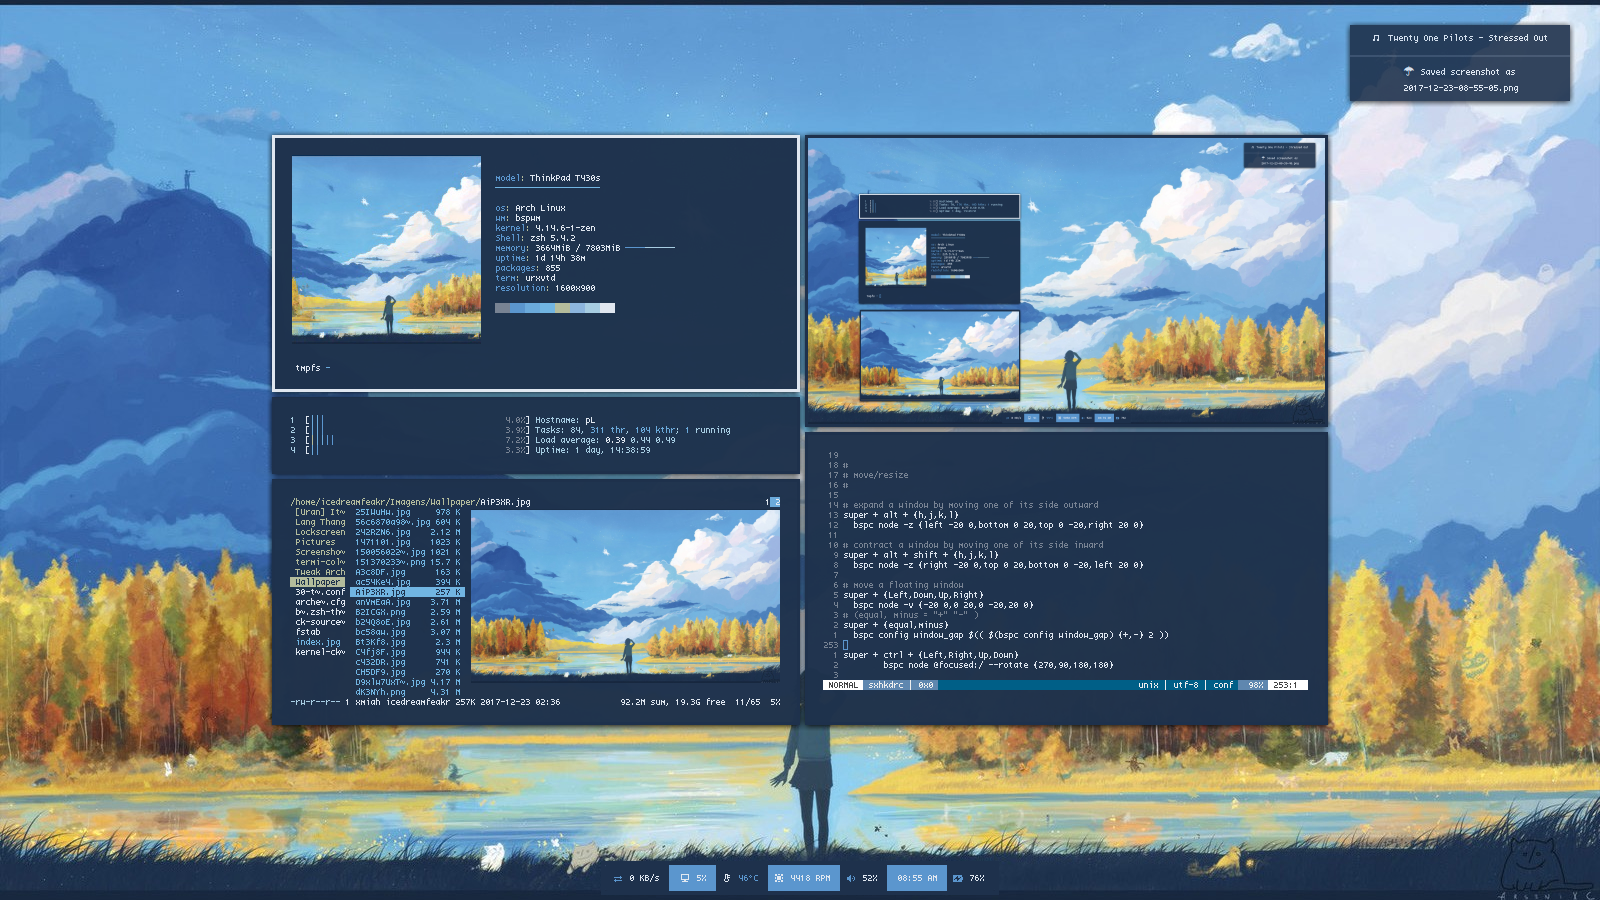Enter the Pictures folder in ranger

(315, 542)
